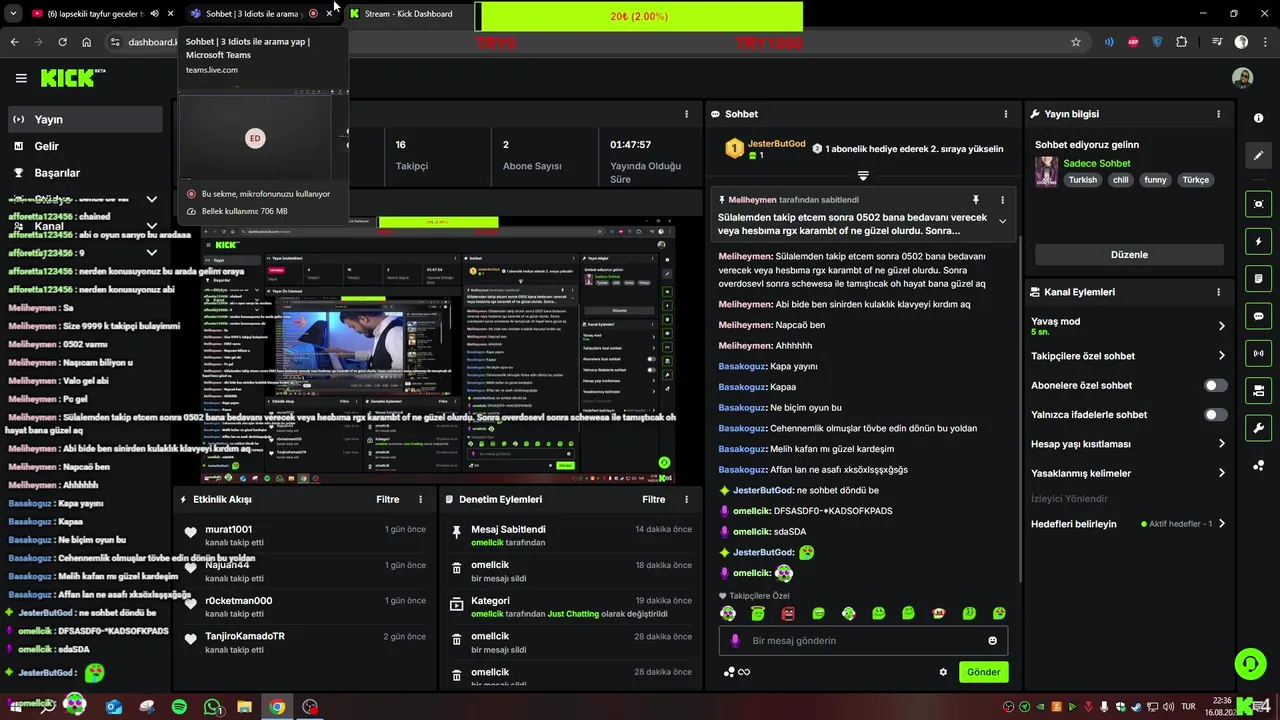
Task: Open WhatsApp from the taskbar
Action: click(212, 707)
